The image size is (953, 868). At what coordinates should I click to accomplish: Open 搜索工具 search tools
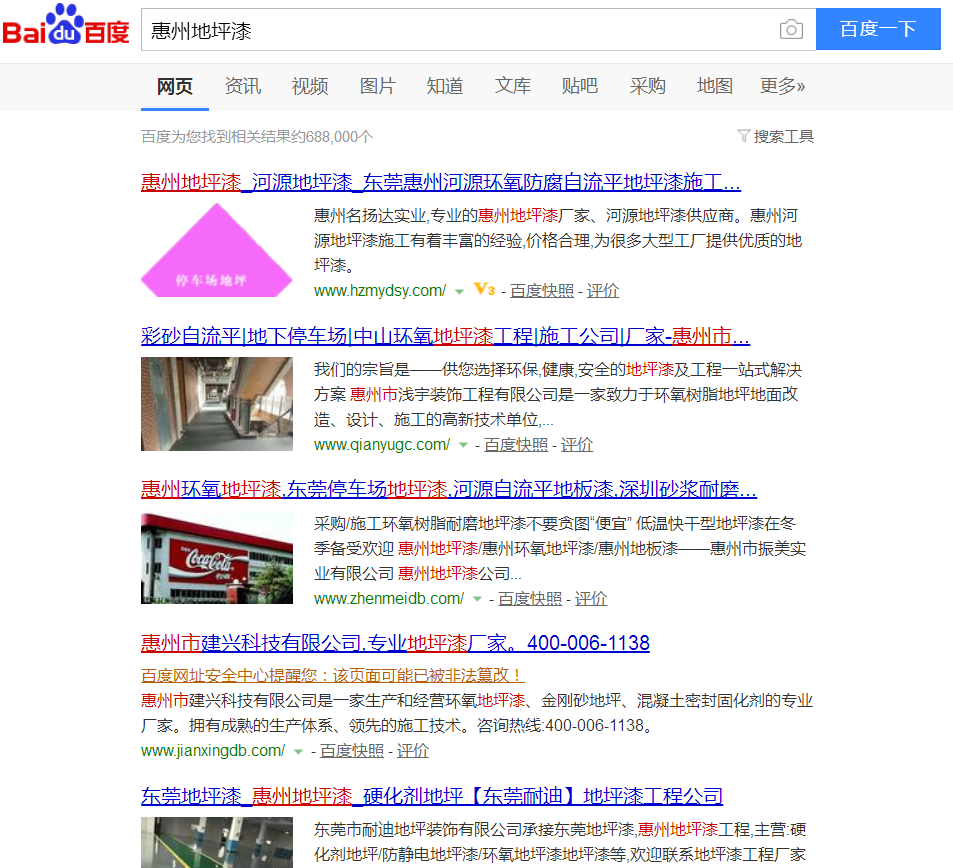783,136
